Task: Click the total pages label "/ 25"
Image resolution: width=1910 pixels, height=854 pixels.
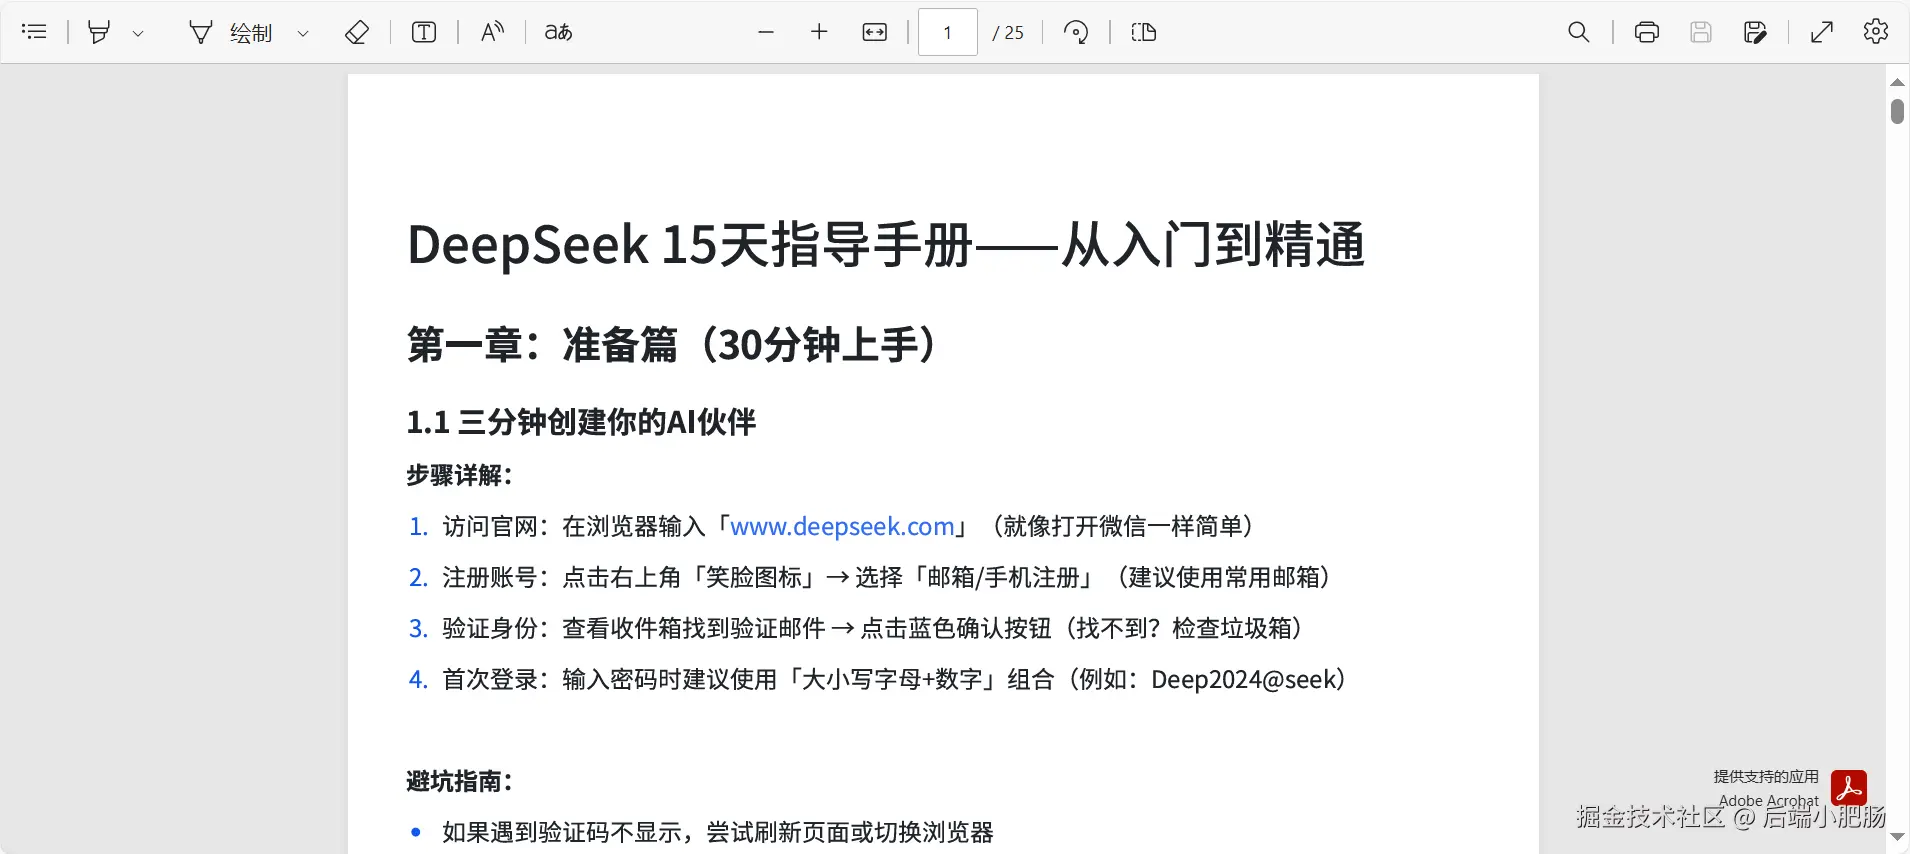Action: tap(1008, 33)
